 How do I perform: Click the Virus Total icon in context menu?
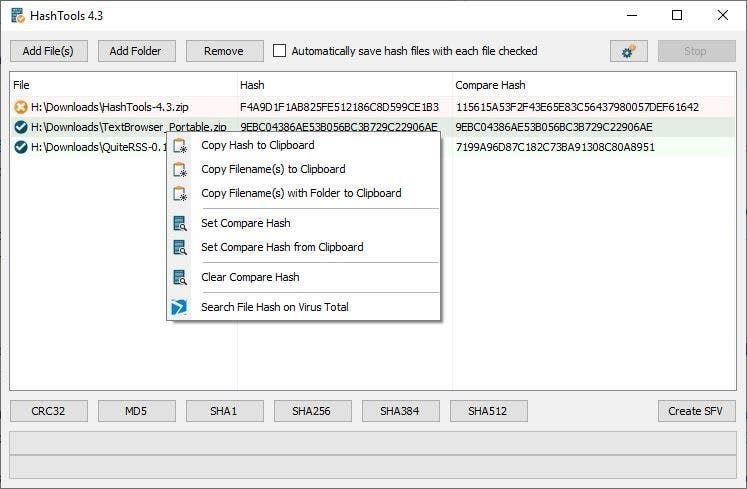click(179, 307)
